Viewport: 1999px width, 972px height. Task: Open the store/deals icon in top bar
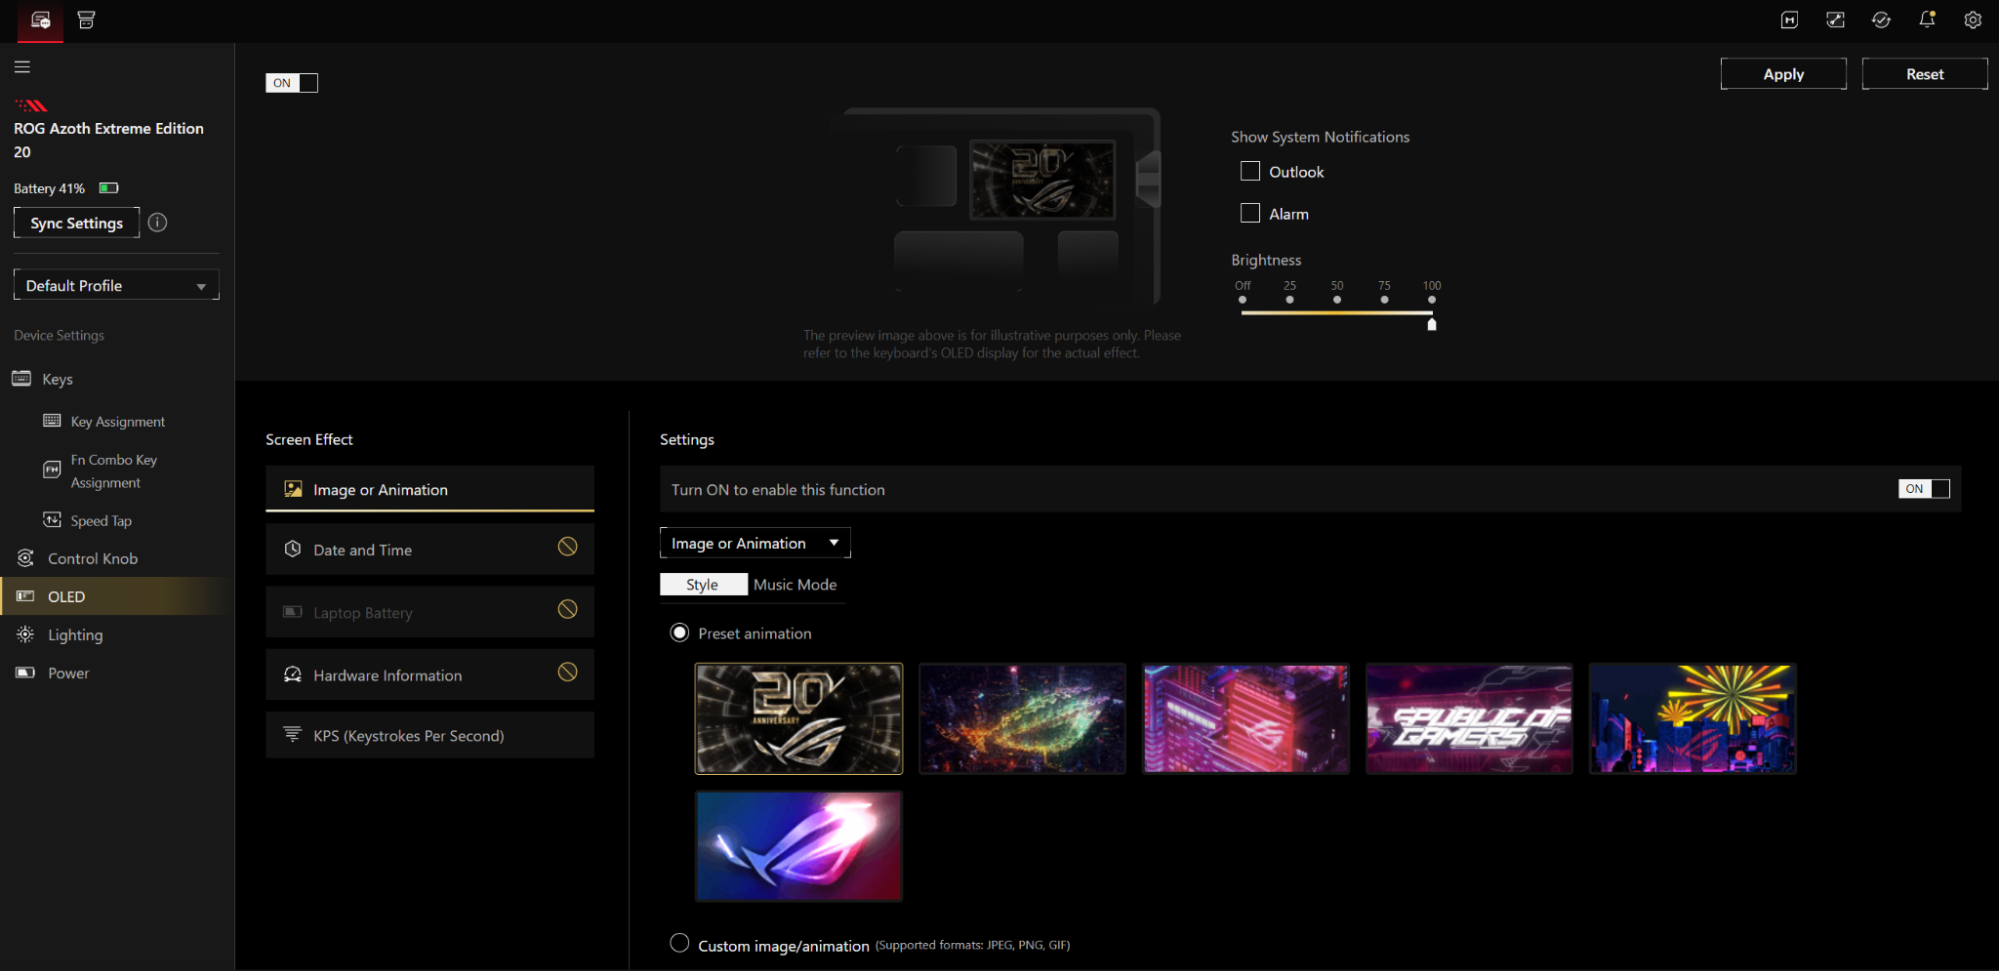coord(86,20)
